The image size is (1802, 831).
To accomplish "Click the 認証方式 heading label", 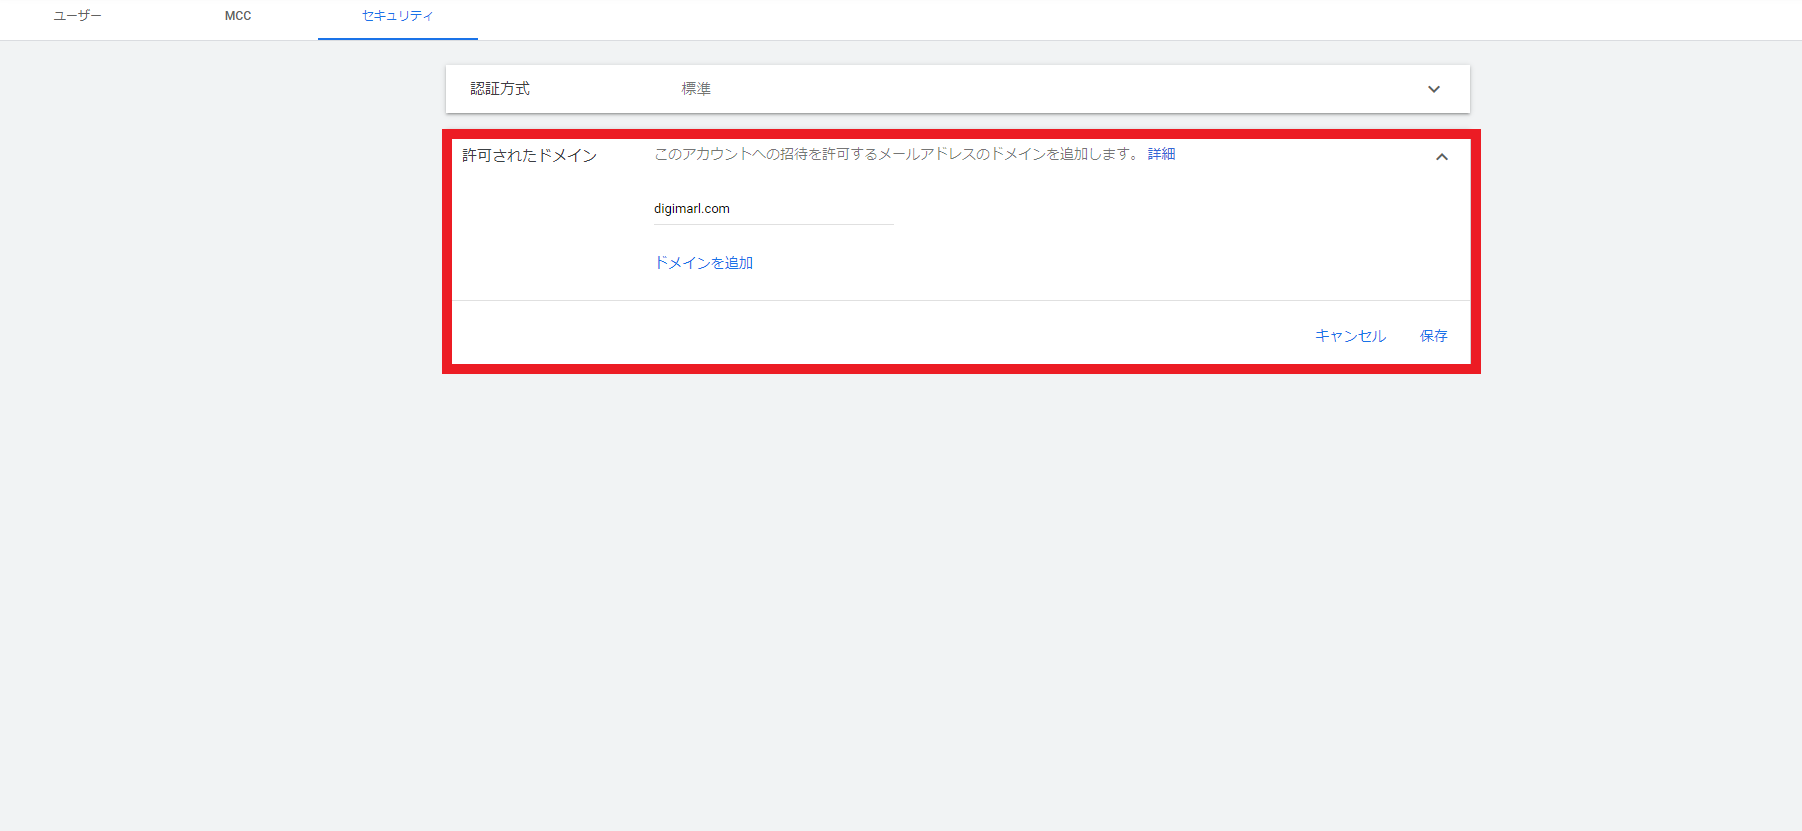I will click(x=500, y=89).
